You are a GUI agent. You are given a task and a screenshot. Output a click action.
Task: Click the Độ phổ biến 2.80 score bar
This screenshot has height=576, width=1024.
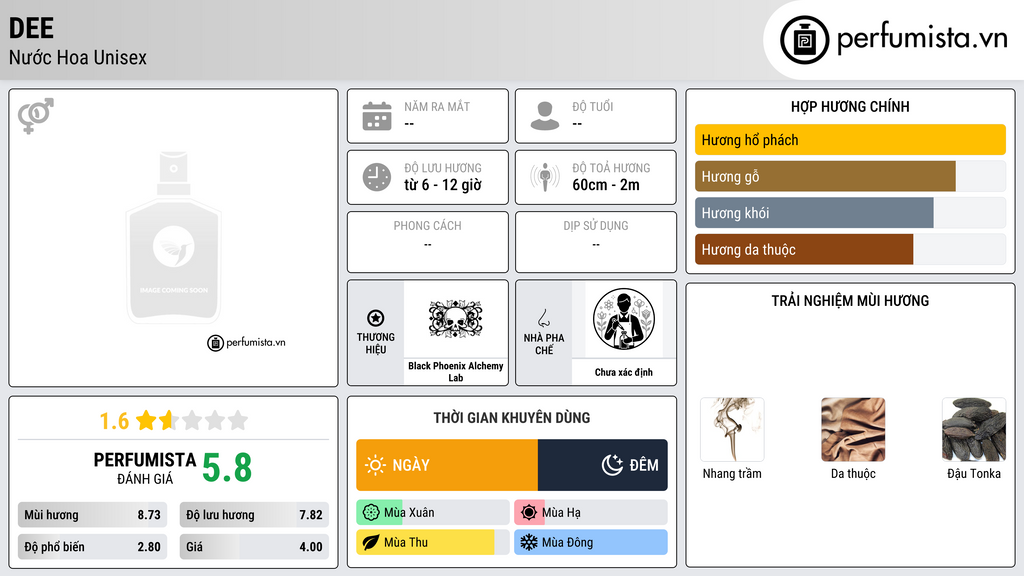(x=92, y=547)
